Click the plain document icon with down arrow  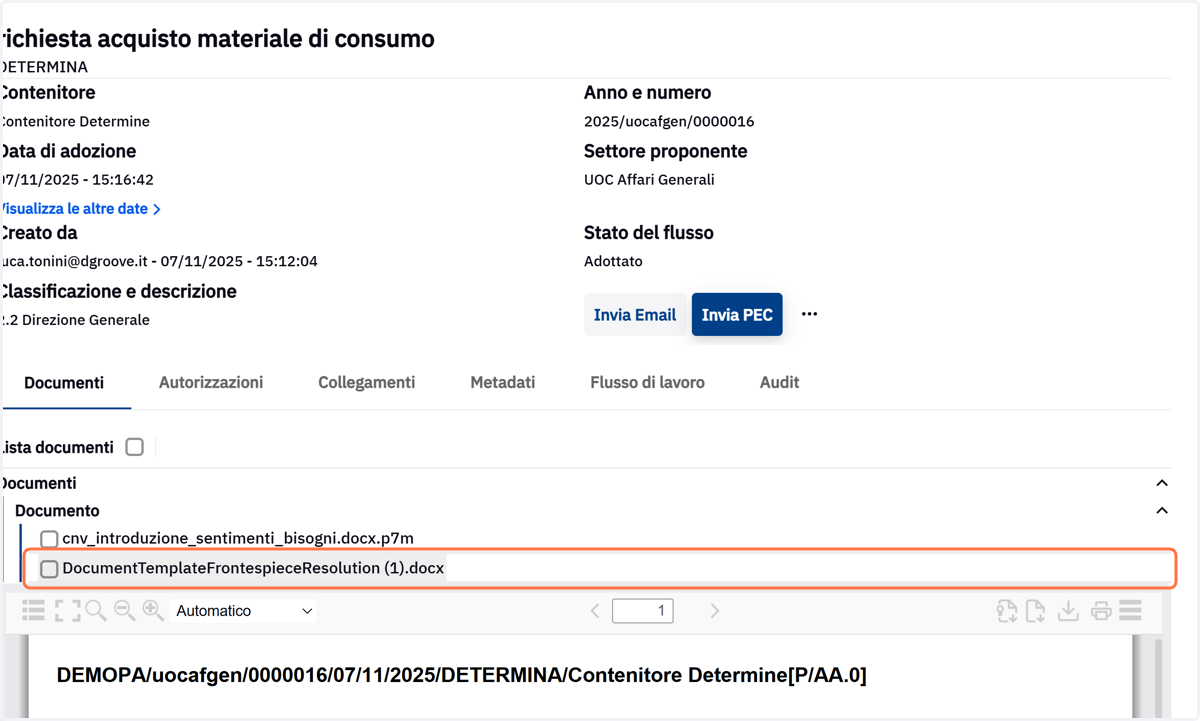pyautogui.click(x=1036, y=610)
